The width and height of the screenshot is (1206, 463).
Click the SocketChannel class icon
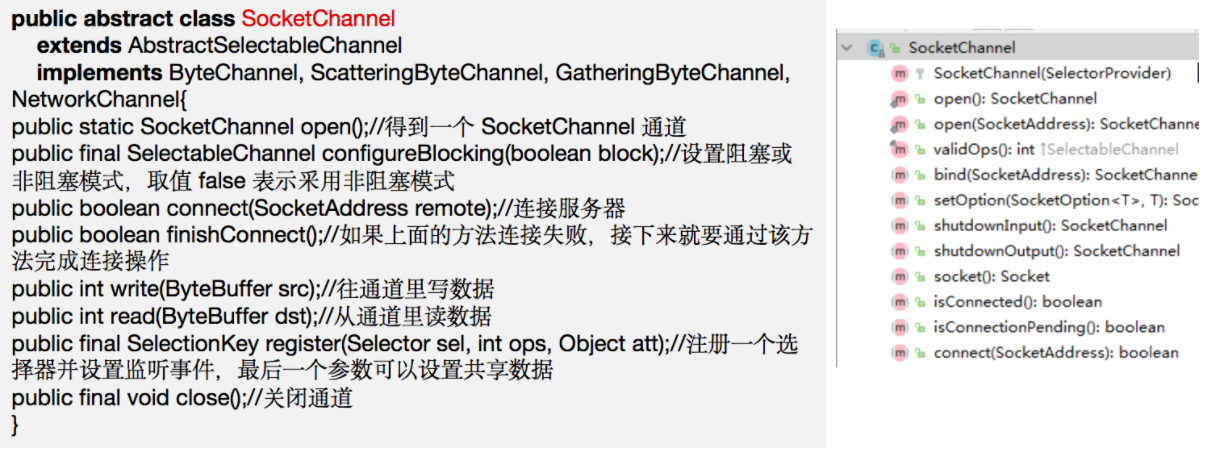point(876,47)
